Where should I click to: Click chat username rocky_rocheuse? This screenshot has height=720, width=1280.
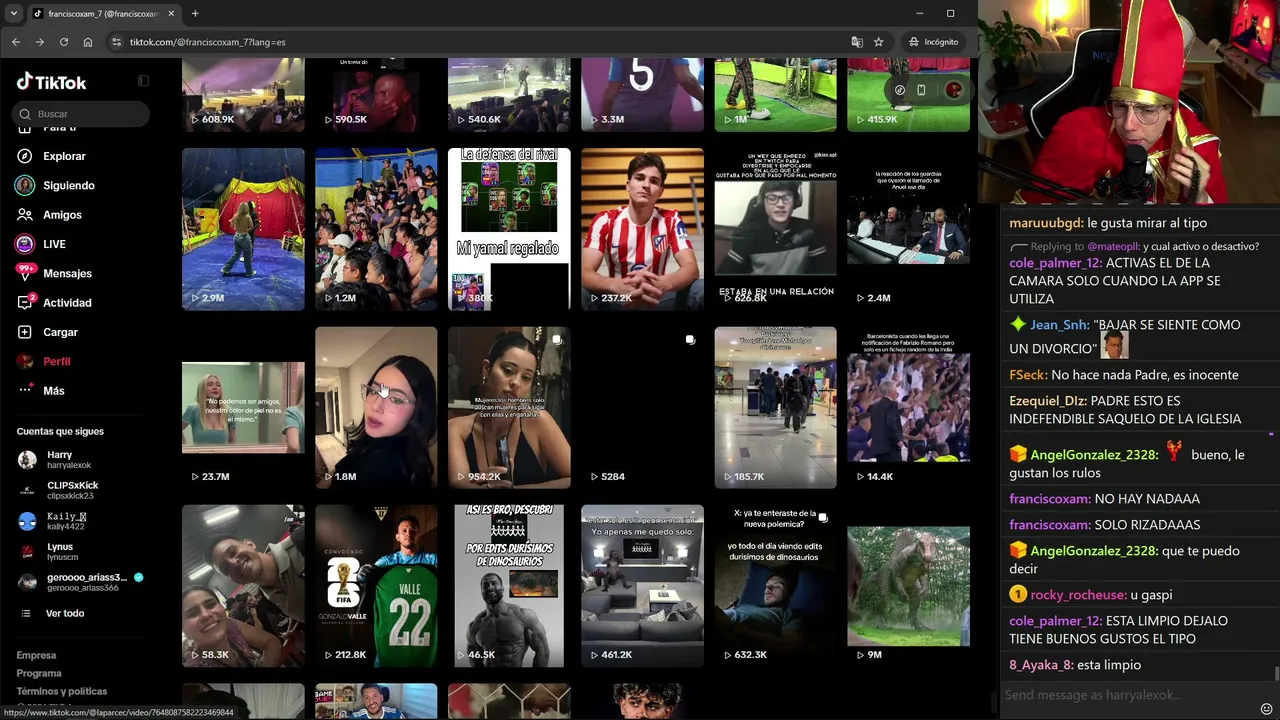point(1077,595)
